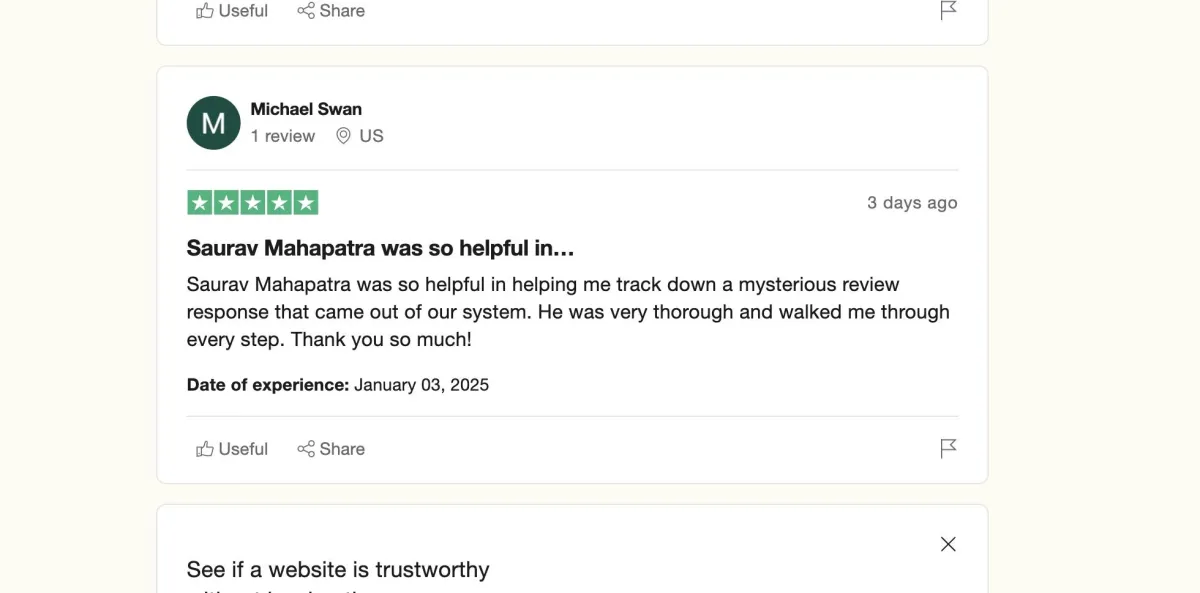Flag Michael Swan's review
The width and height of the screenshot is (1200, 593).
point(949,448)
